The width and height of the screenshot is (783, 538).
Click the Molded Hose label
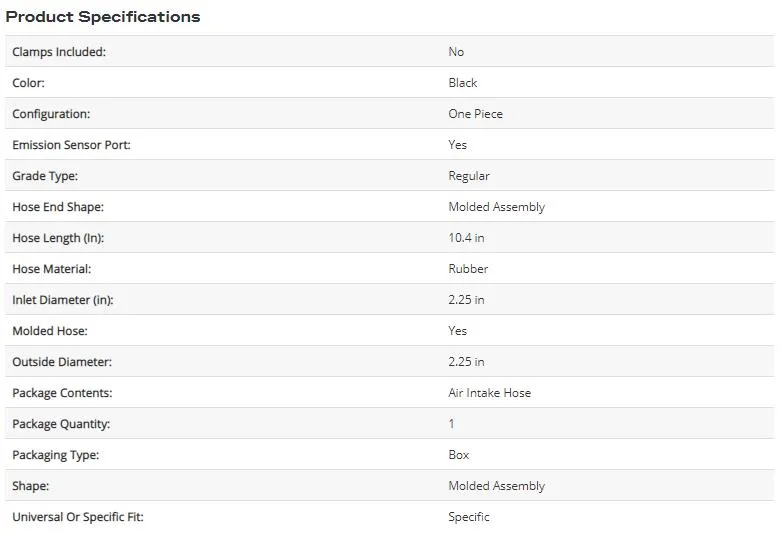click(x=50, y=331)
